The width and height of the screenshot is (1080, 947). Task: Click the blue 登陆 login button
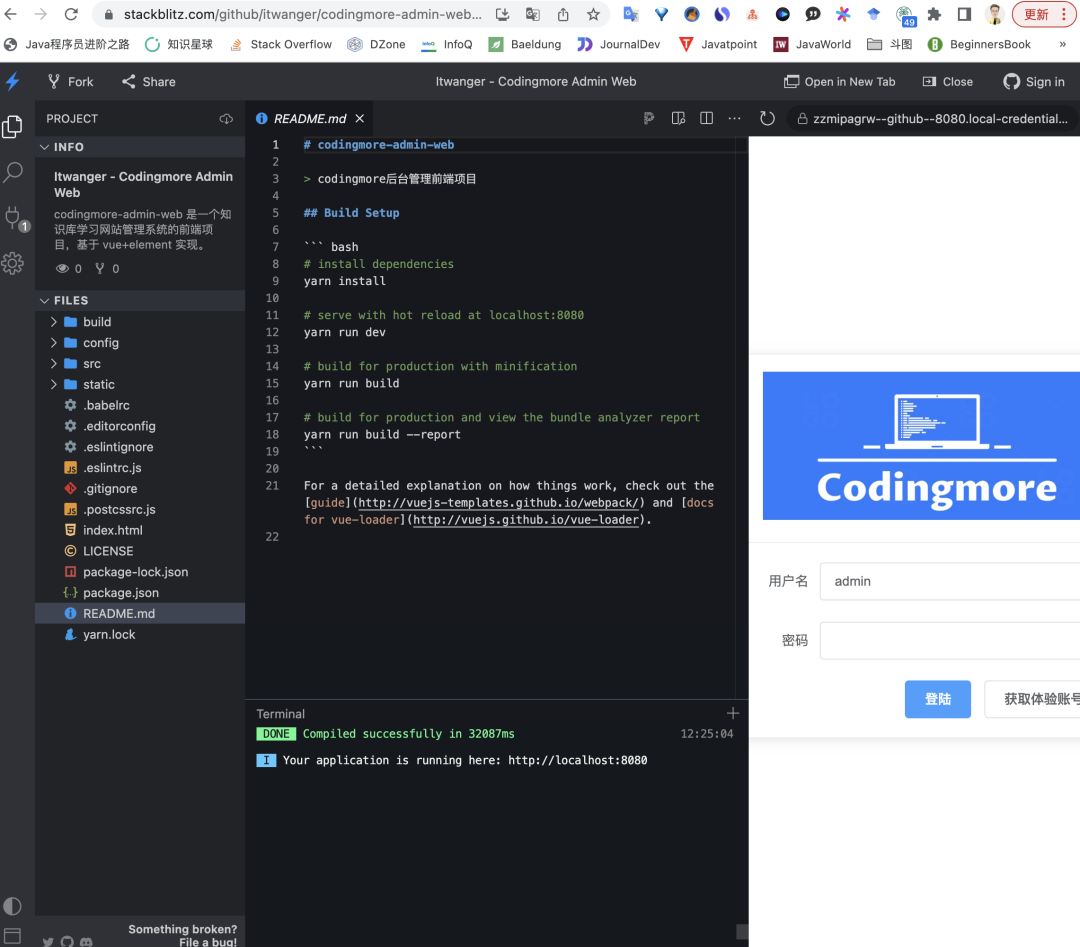(x=937, y=699)
